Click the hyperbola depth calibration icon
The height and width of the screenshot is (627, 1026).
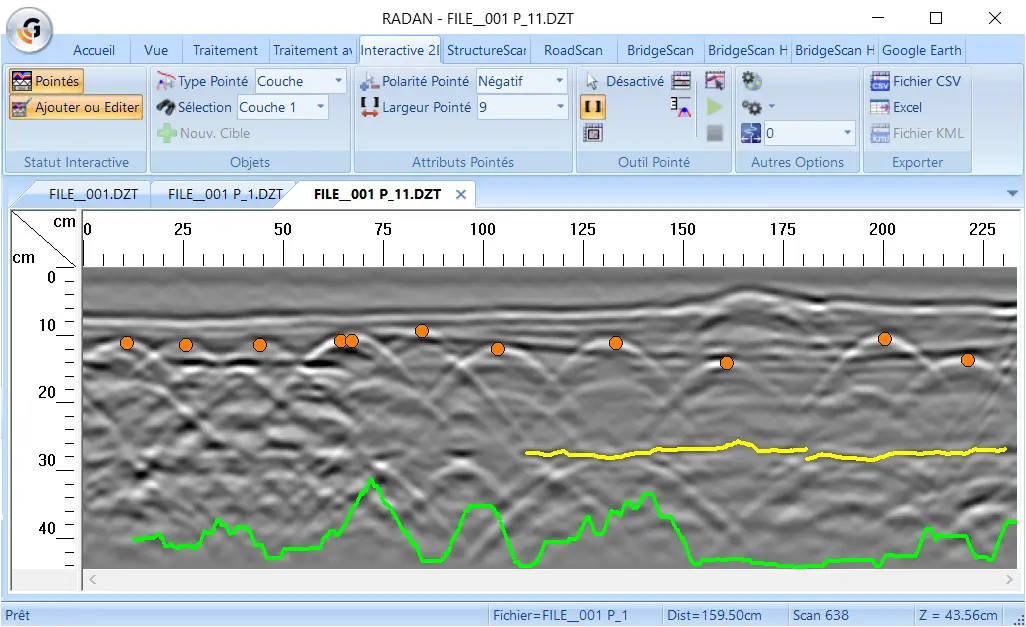[681, 107]
